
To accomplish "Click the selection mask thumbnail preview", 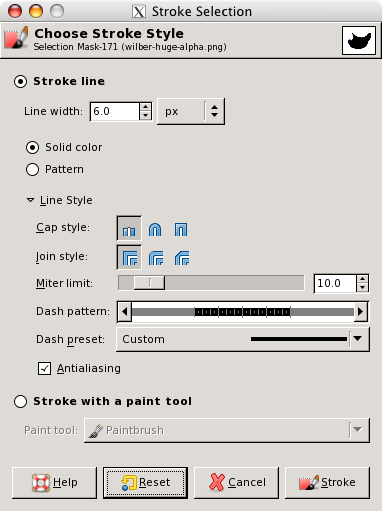I will (x=359, y=40).
